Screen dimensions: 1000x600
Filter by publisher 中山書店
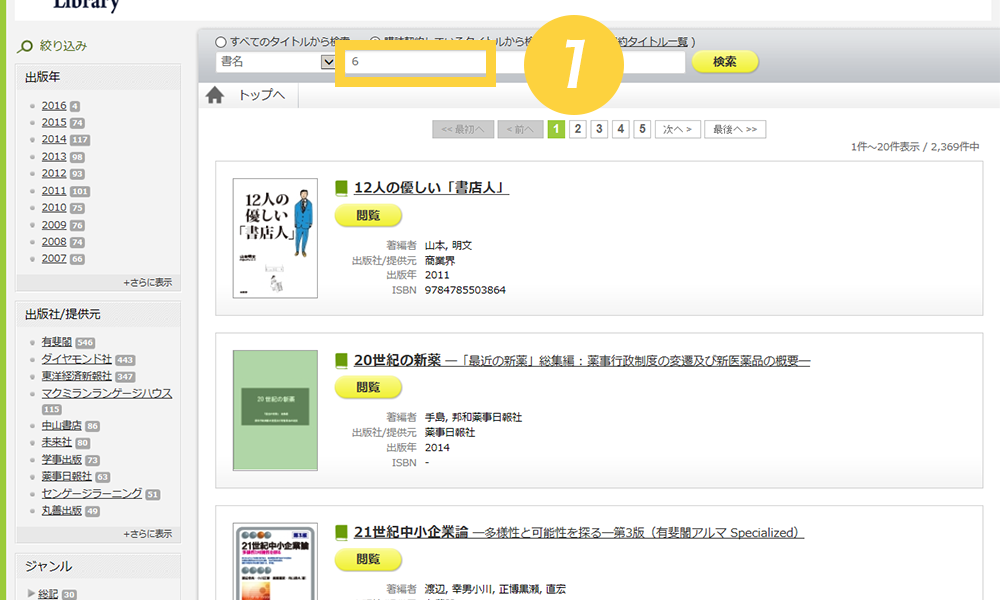coord(62,425)
